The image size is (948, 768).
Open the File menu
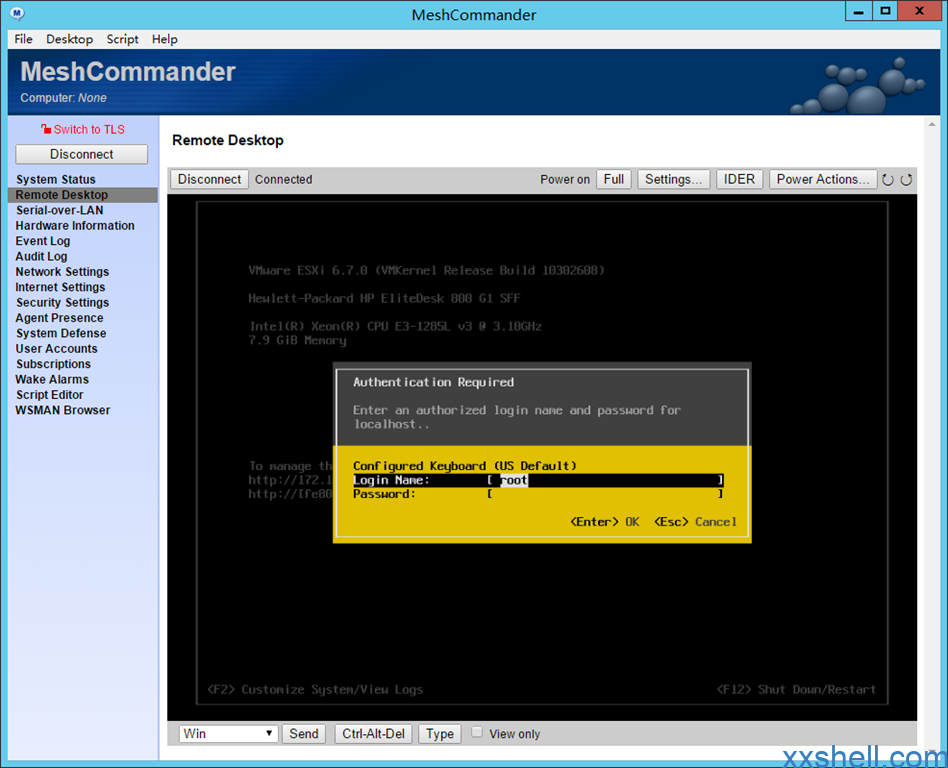coord(24,39)
